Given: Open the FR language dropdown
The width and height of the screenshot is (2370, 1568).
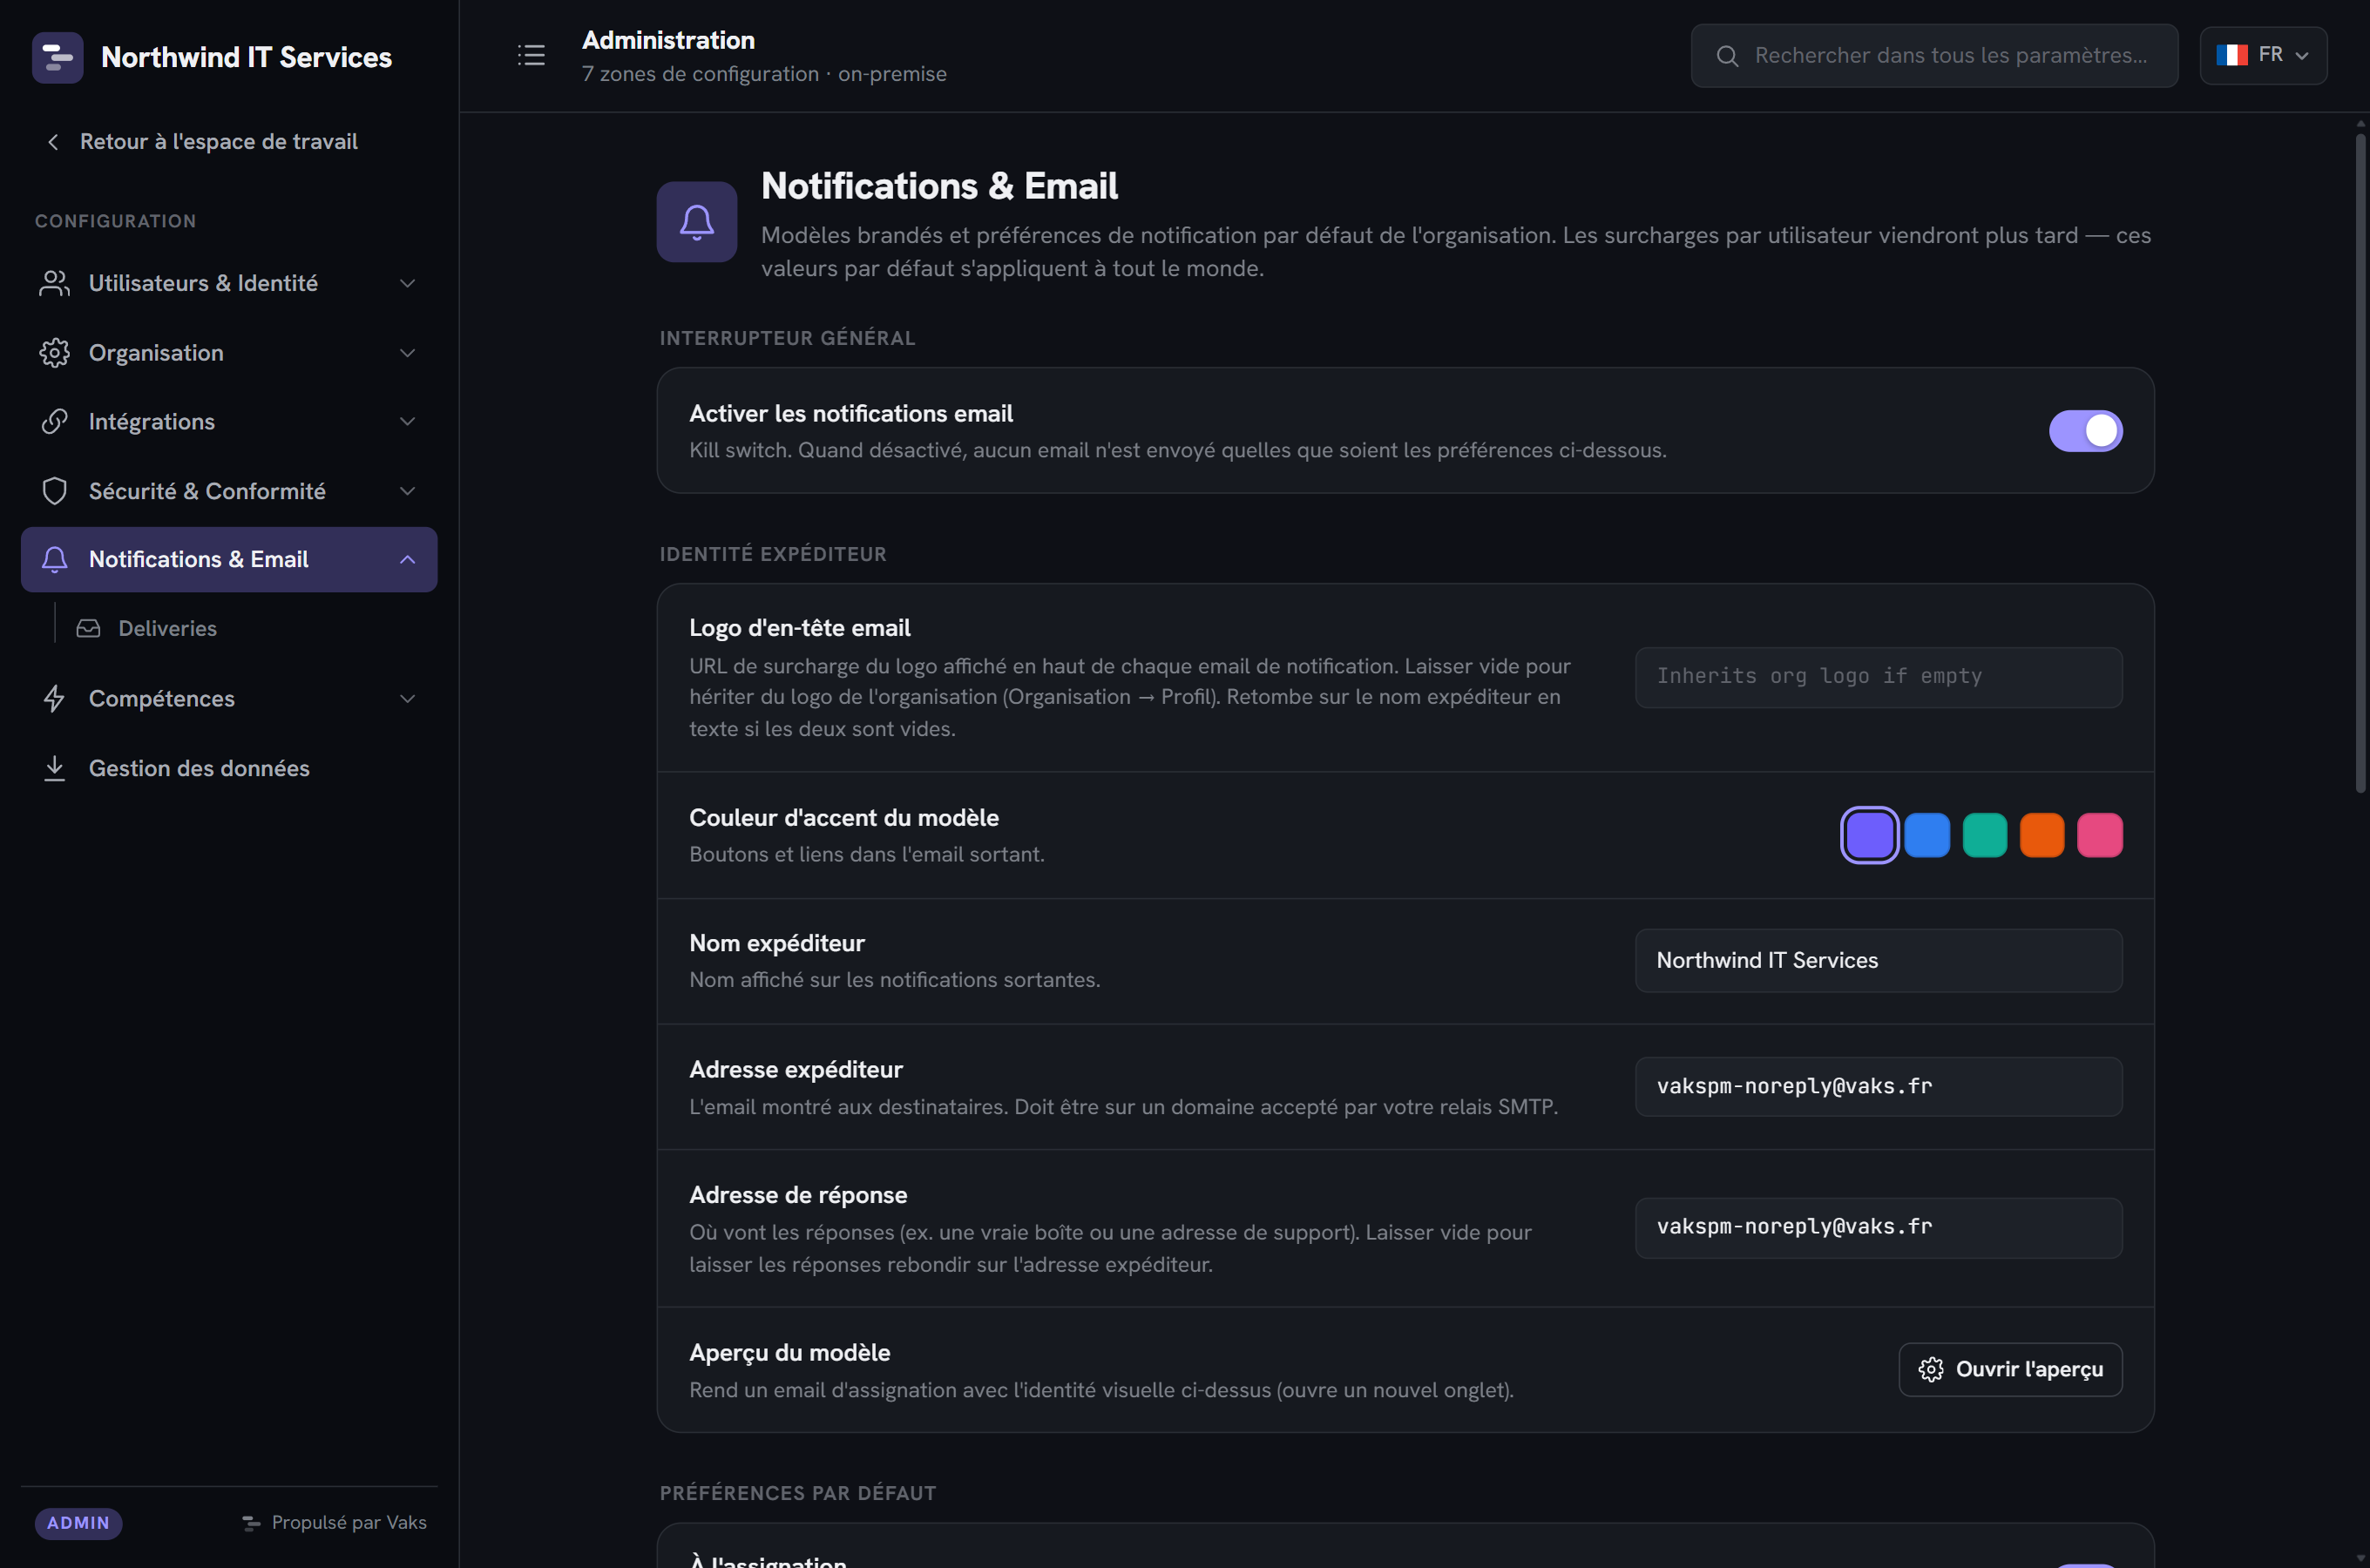Looking at the screenshot, I should (2263, 55).
